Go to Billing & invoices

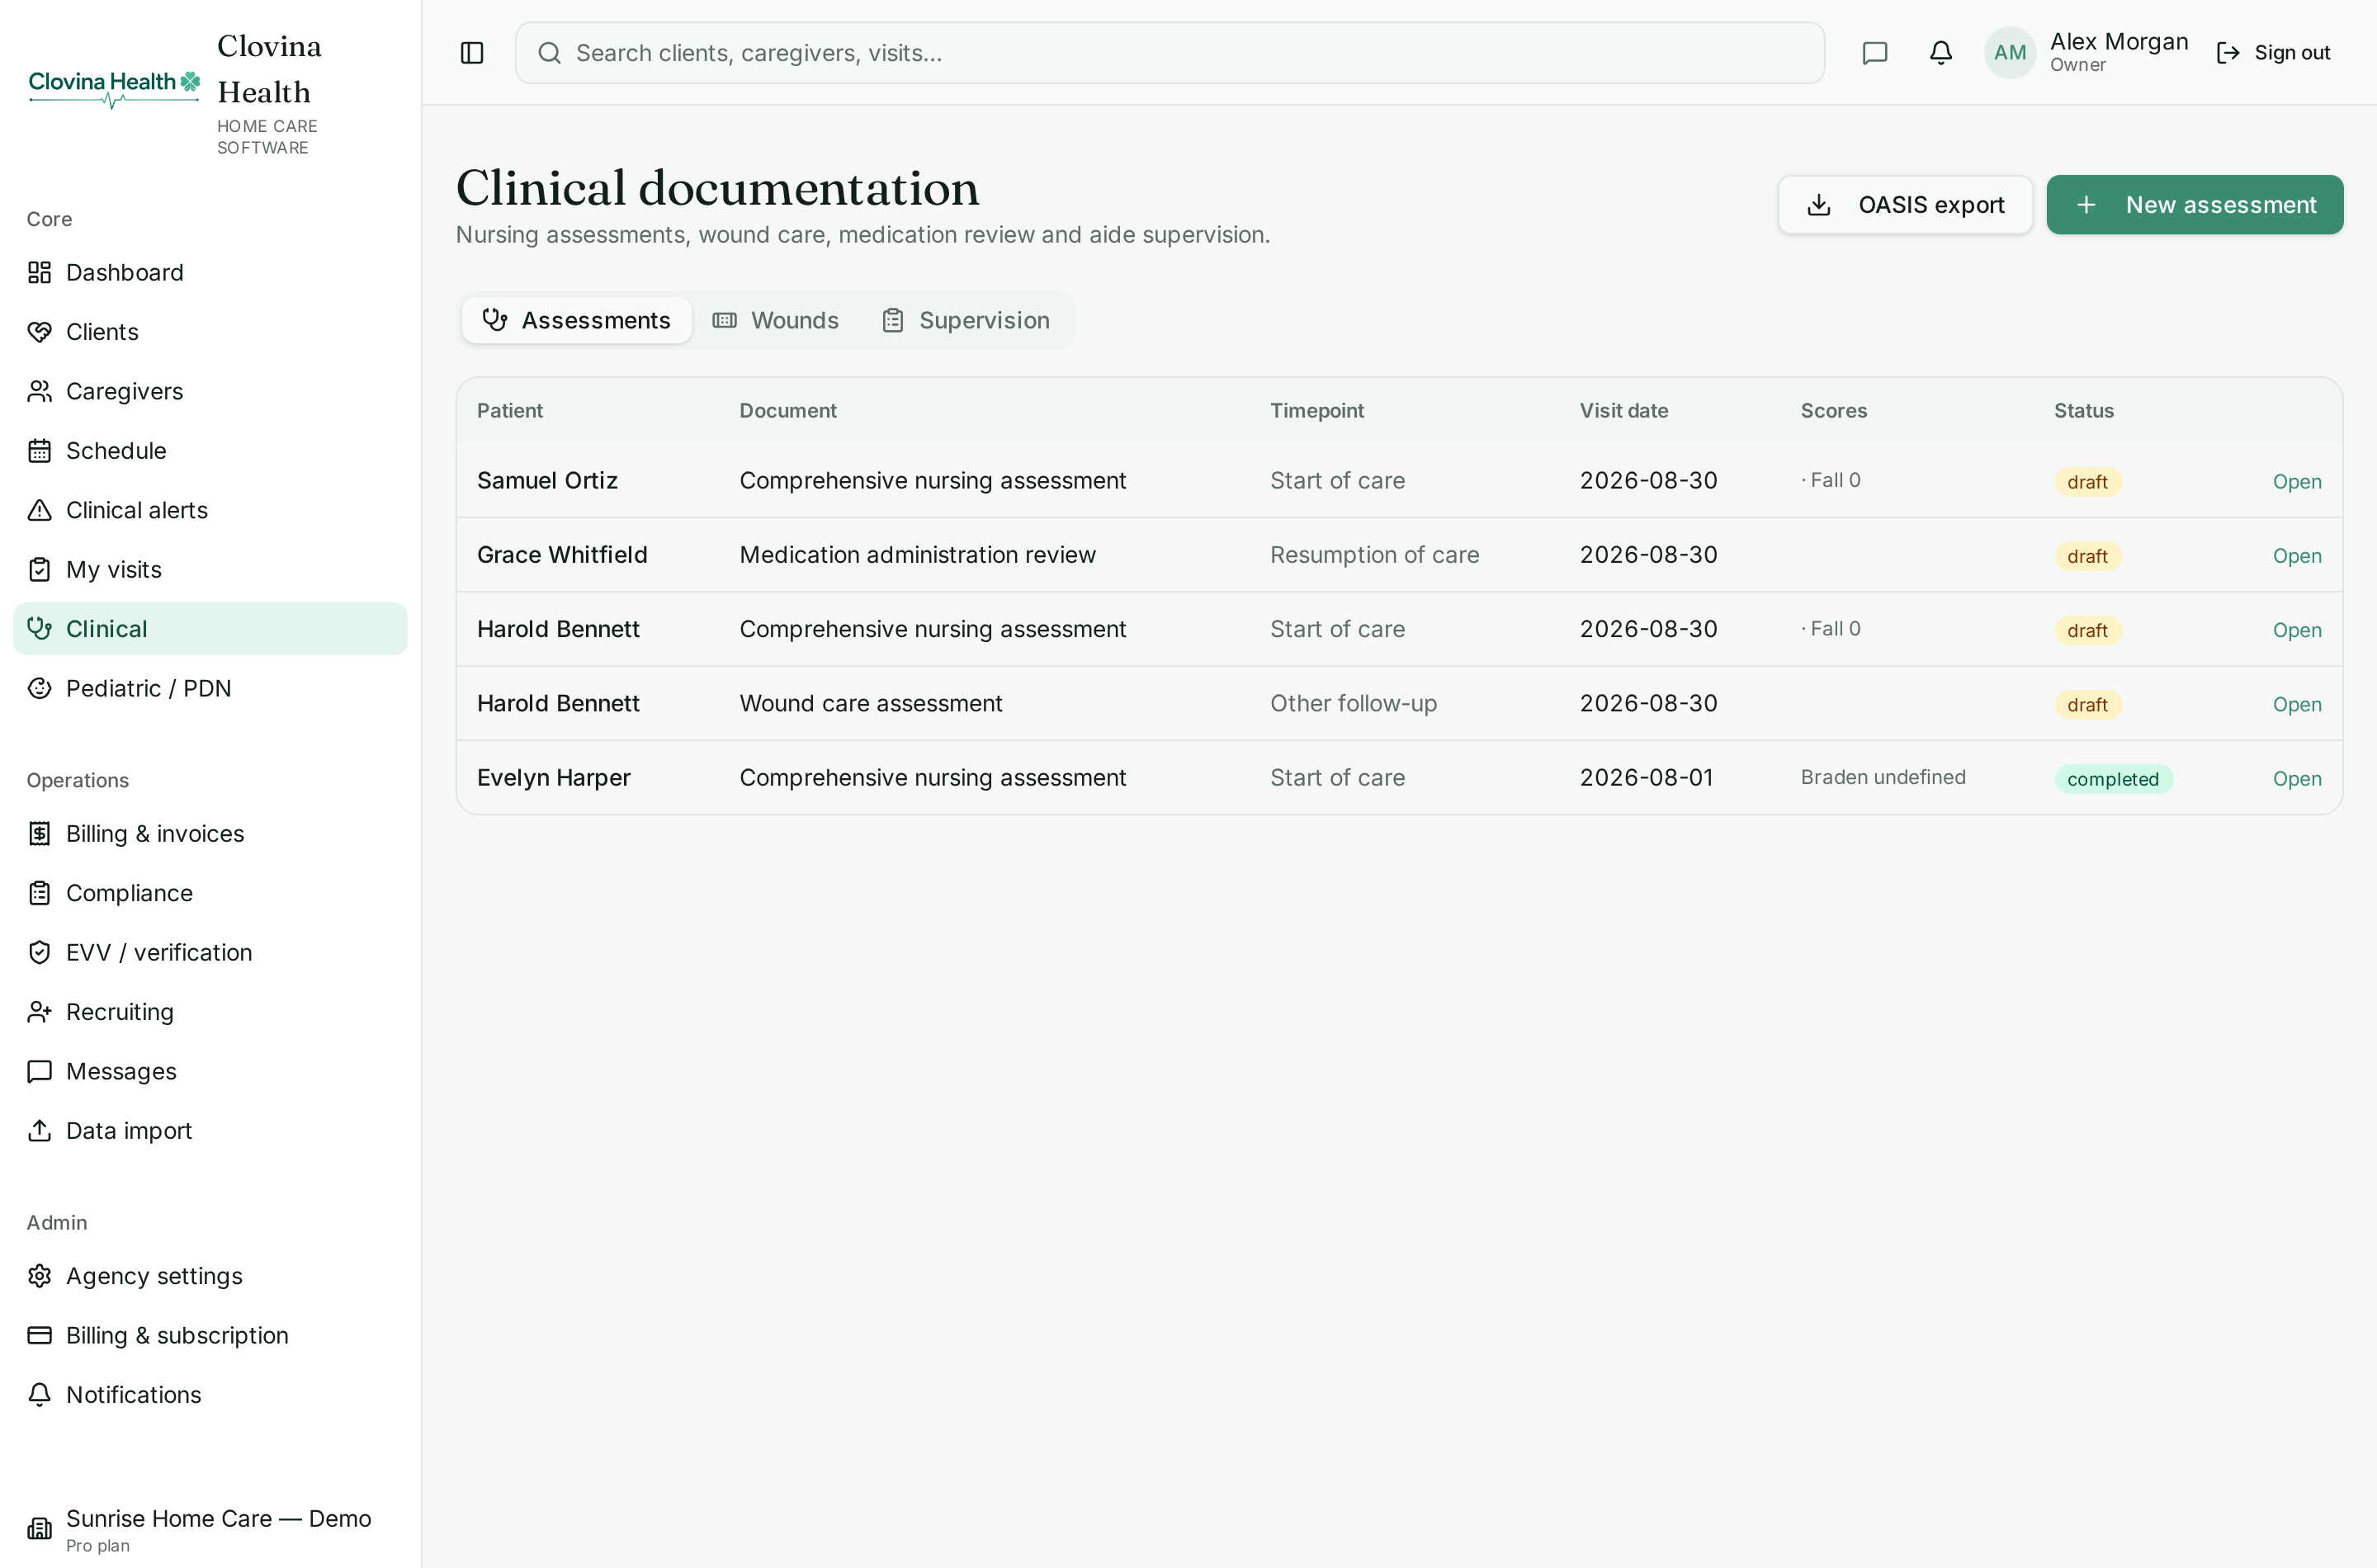tap(210, 834)
